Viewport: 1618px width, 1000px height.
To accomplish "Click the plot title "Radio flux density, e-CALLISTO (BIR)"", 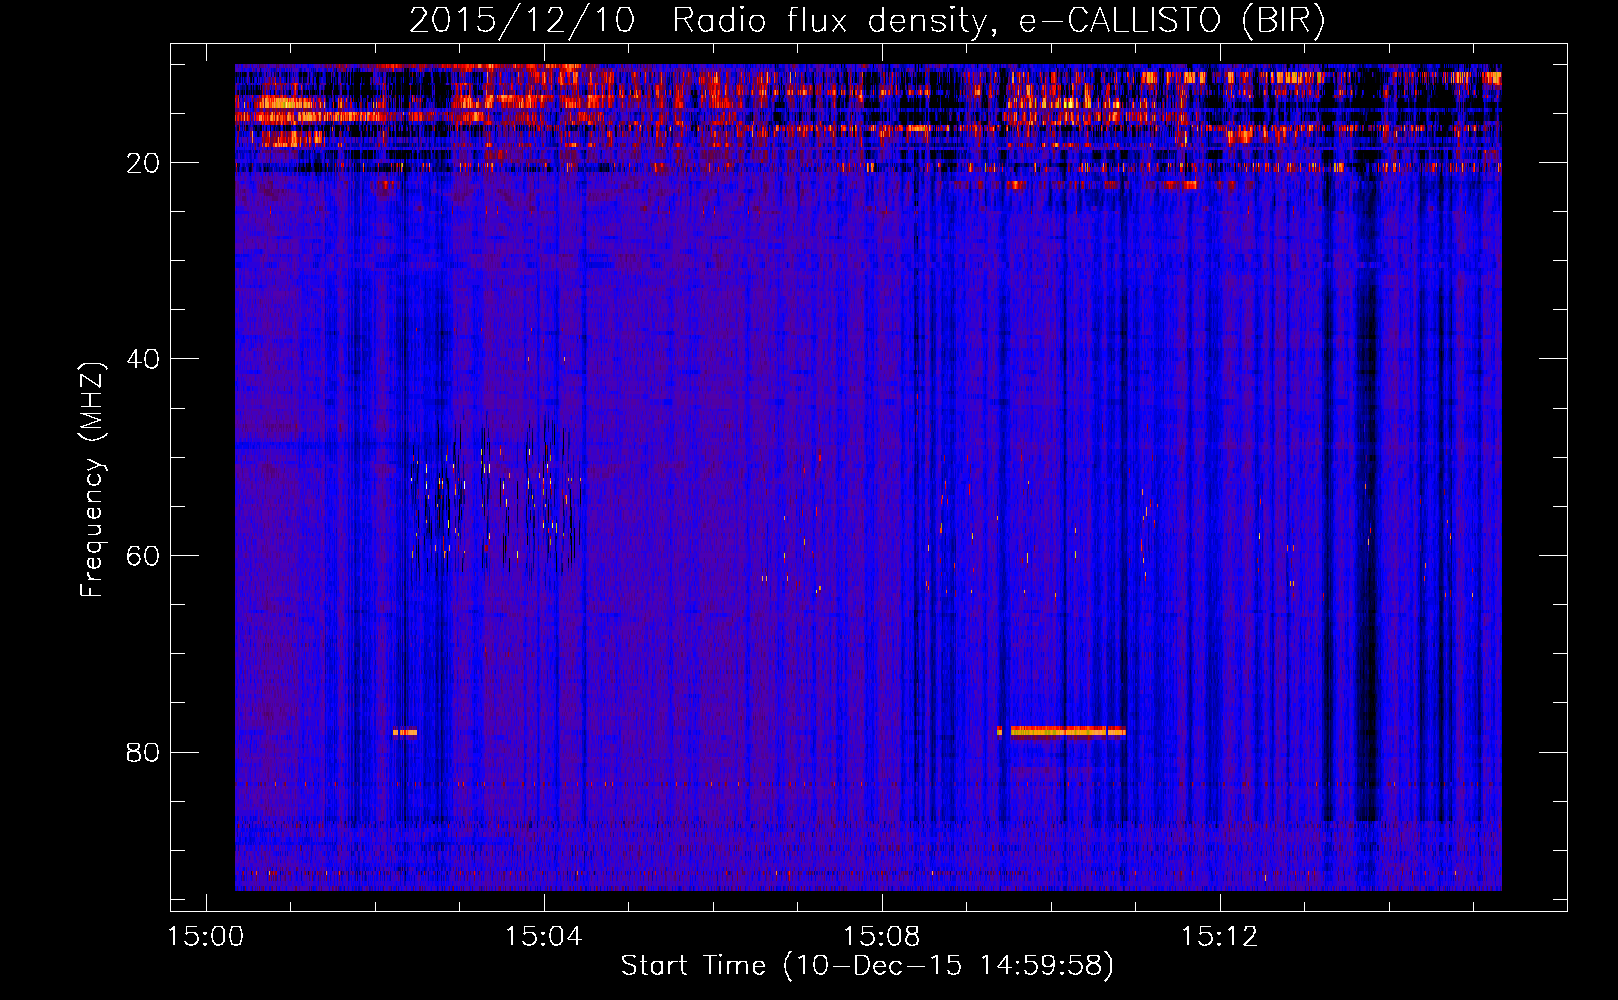I will click(998, 21).
